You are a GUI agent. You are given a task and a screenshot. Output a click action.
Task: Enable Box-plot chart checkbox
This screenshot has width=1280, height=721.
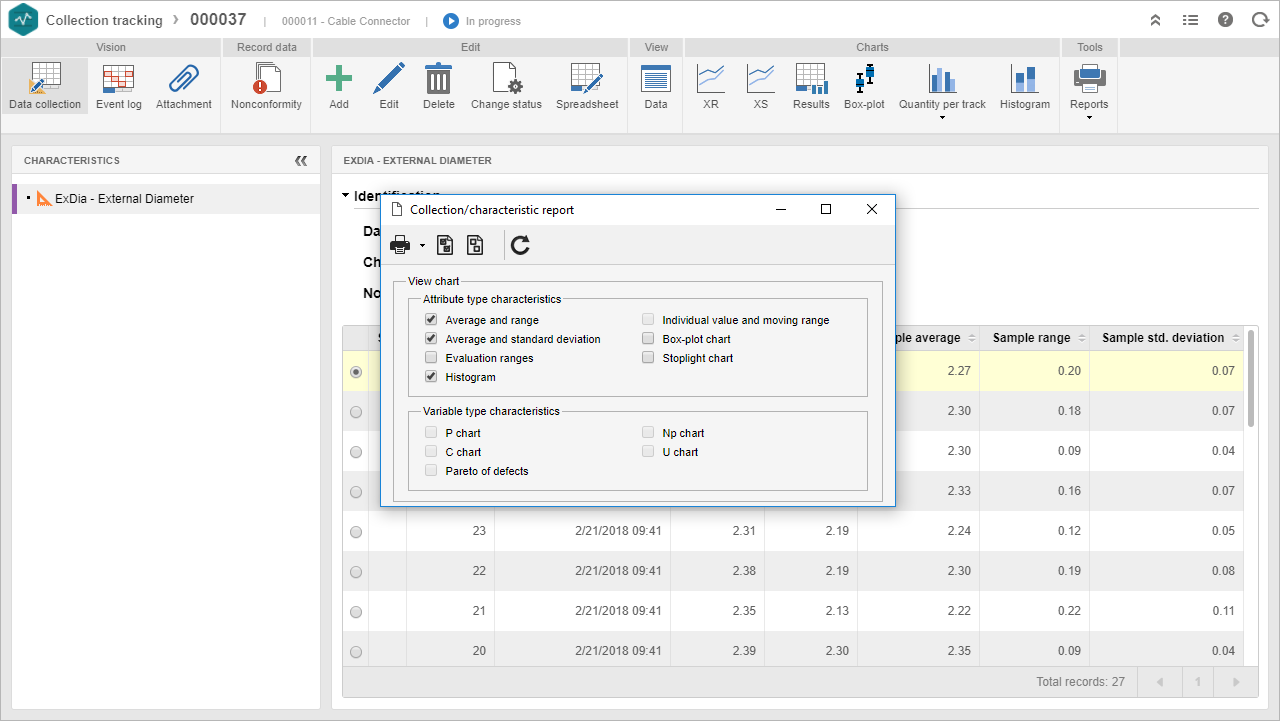[x=648, y=339]
